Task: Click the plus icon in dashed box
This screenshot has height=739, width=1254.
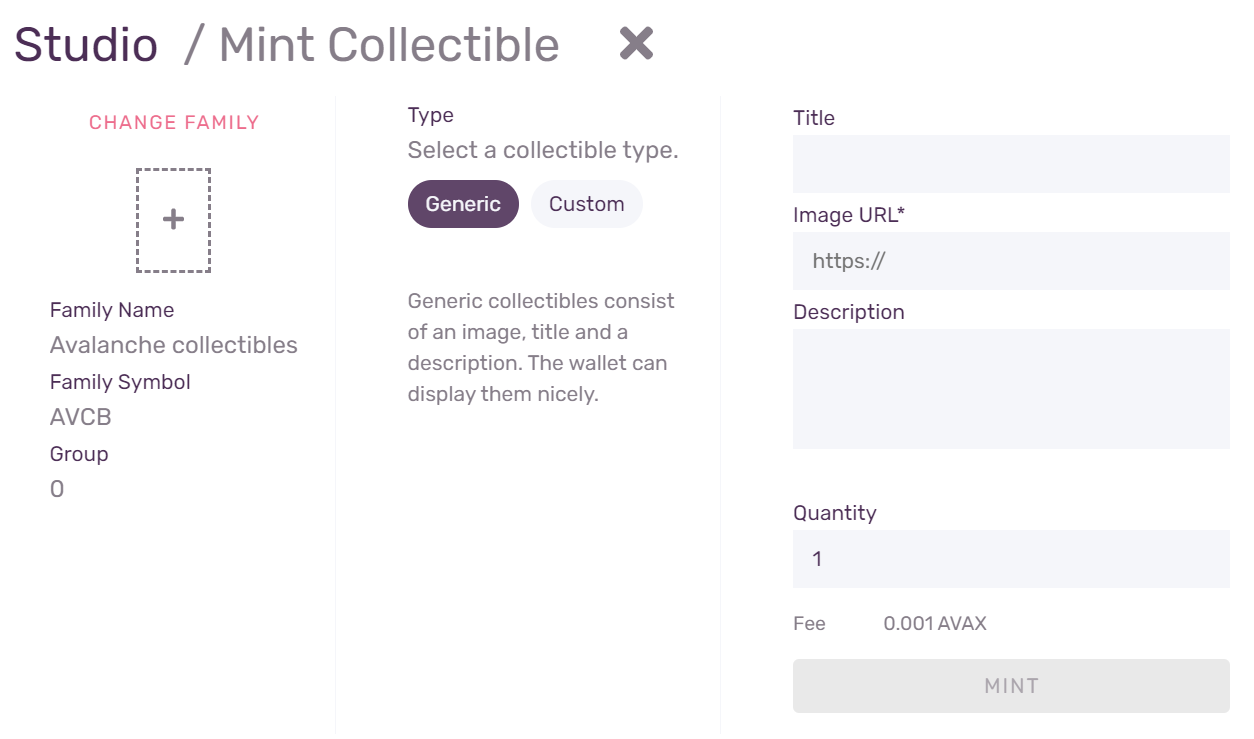Action: click(x=173, y=220)
